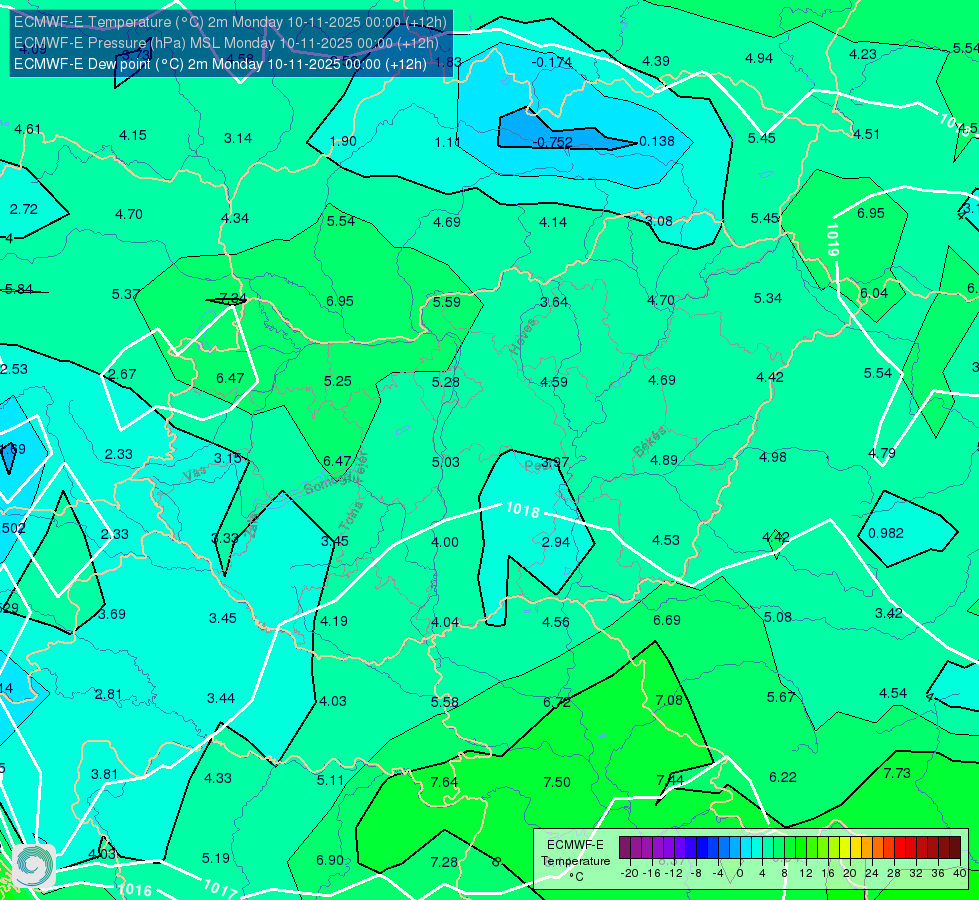Viewport: 979px width, 900px height.
Task: Click the 7.64 grid value
Action: [x=445, y=782]
